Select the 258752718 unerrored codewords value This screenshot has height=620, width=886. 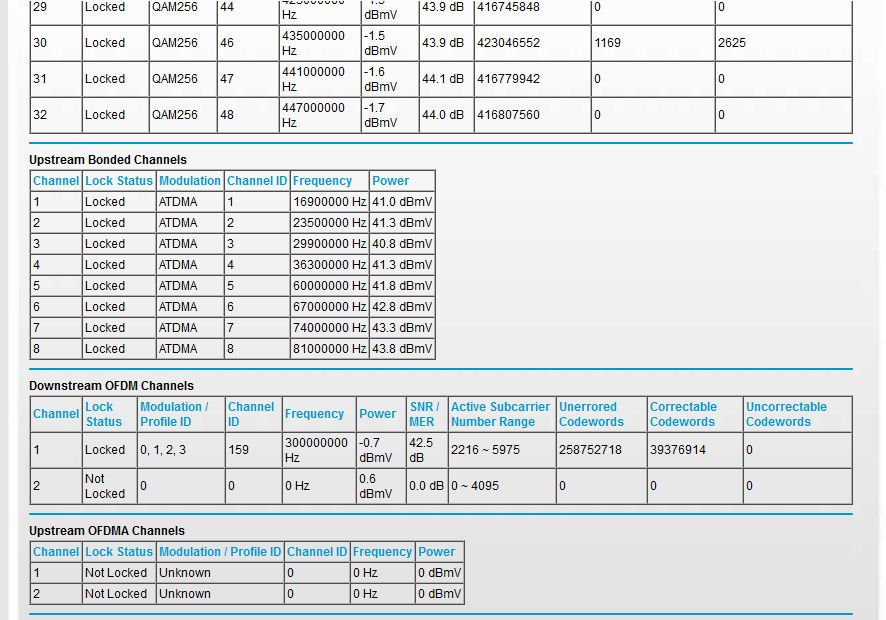(590, 450)
